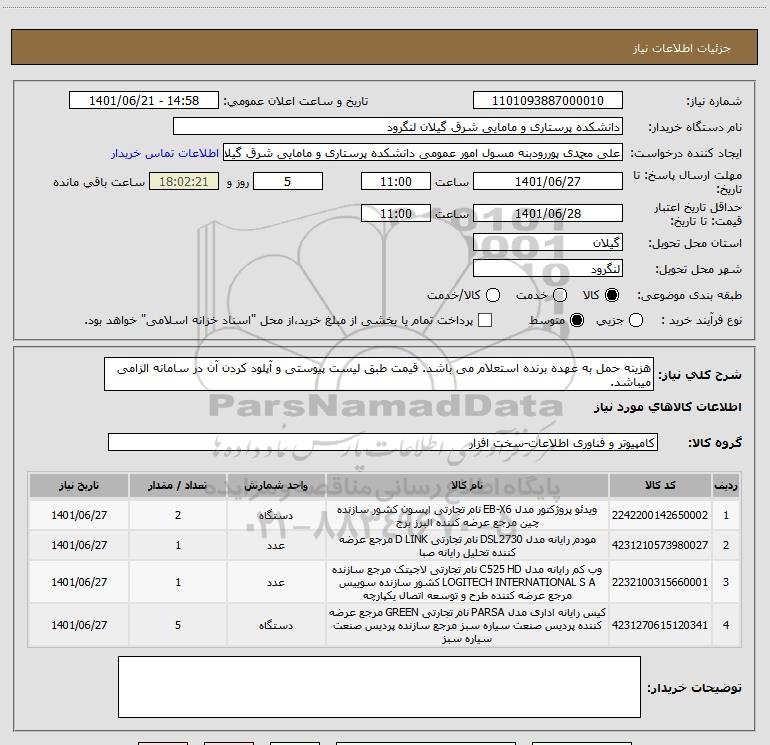Click the quantity 2 in the projector row
Screen dimensions: 770x745
pyautogui.click(x=178, y=515)
